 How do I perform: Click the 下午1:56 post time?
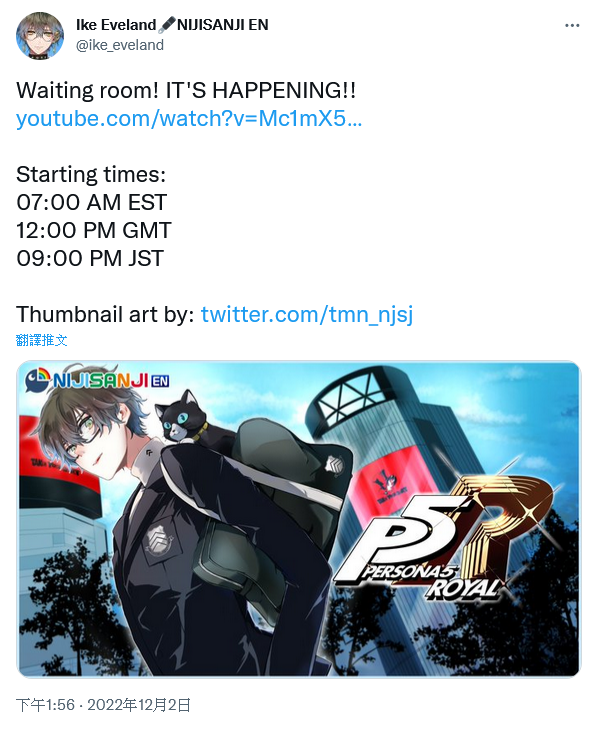[x=46, y=704]
